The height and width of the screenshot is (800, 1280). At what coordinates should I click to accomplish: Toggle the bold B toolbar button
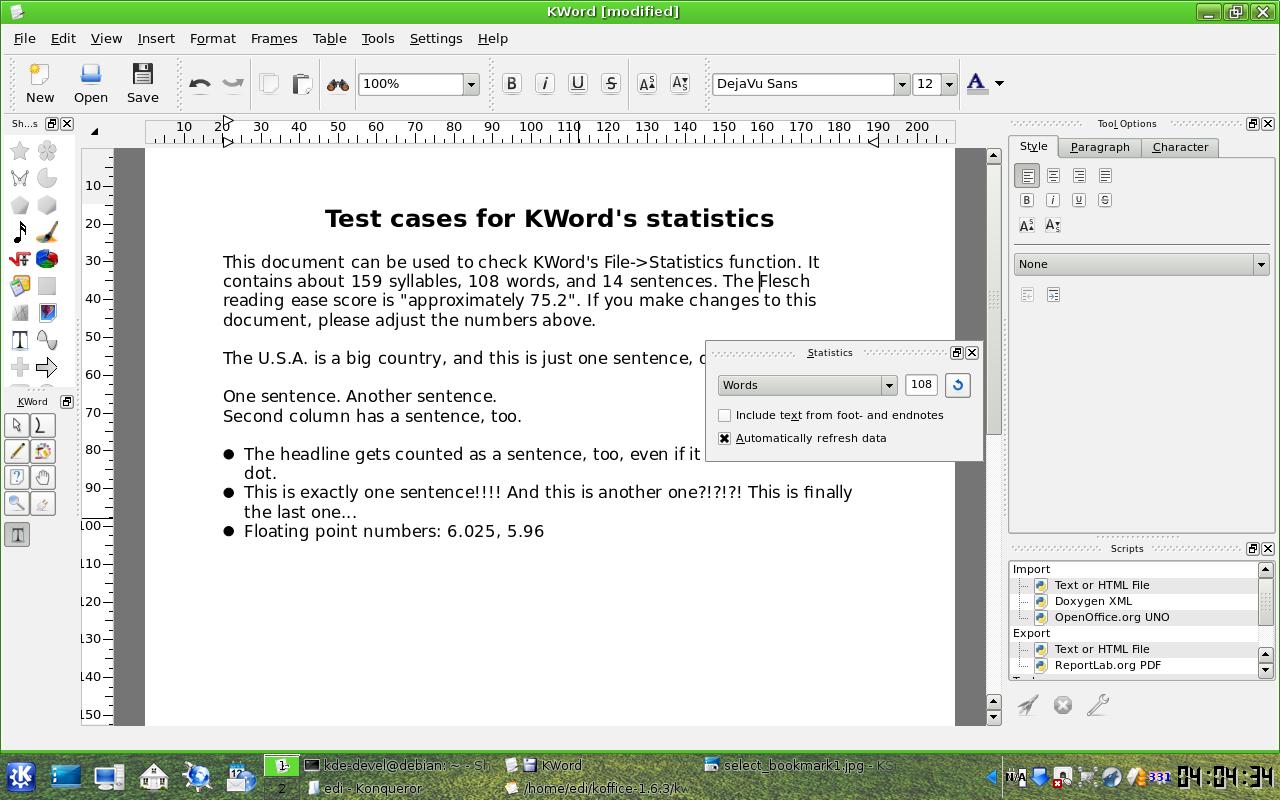coord(511,84)
